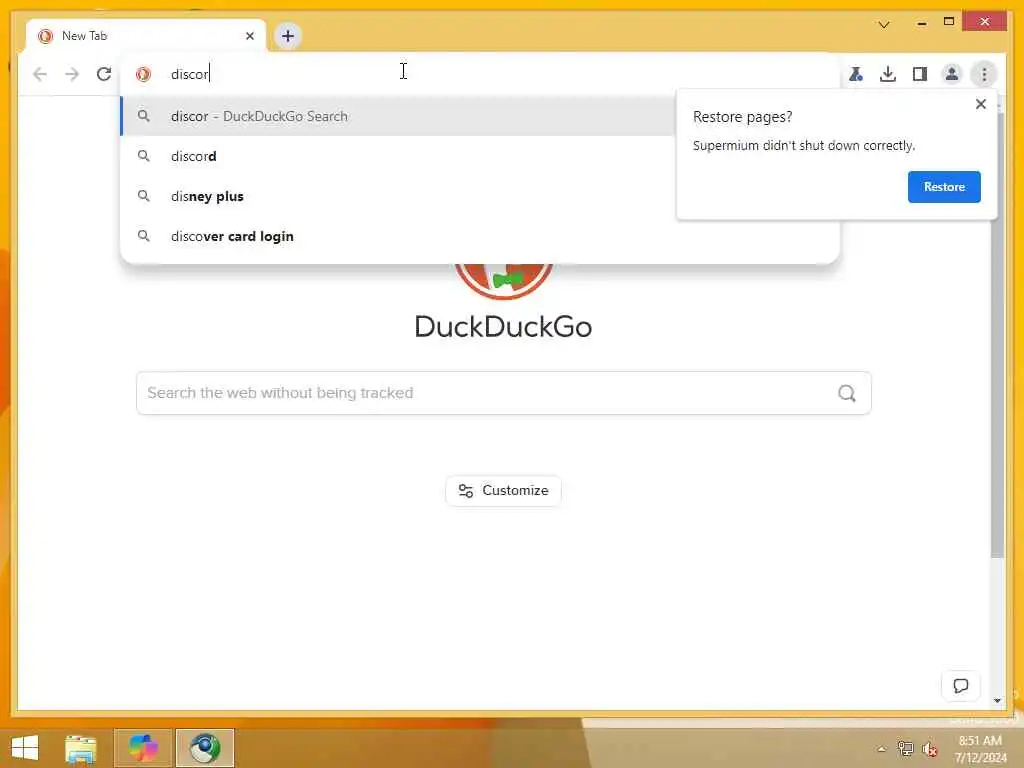Click the Restore button
1024x768 pixels.
point(944,187)
